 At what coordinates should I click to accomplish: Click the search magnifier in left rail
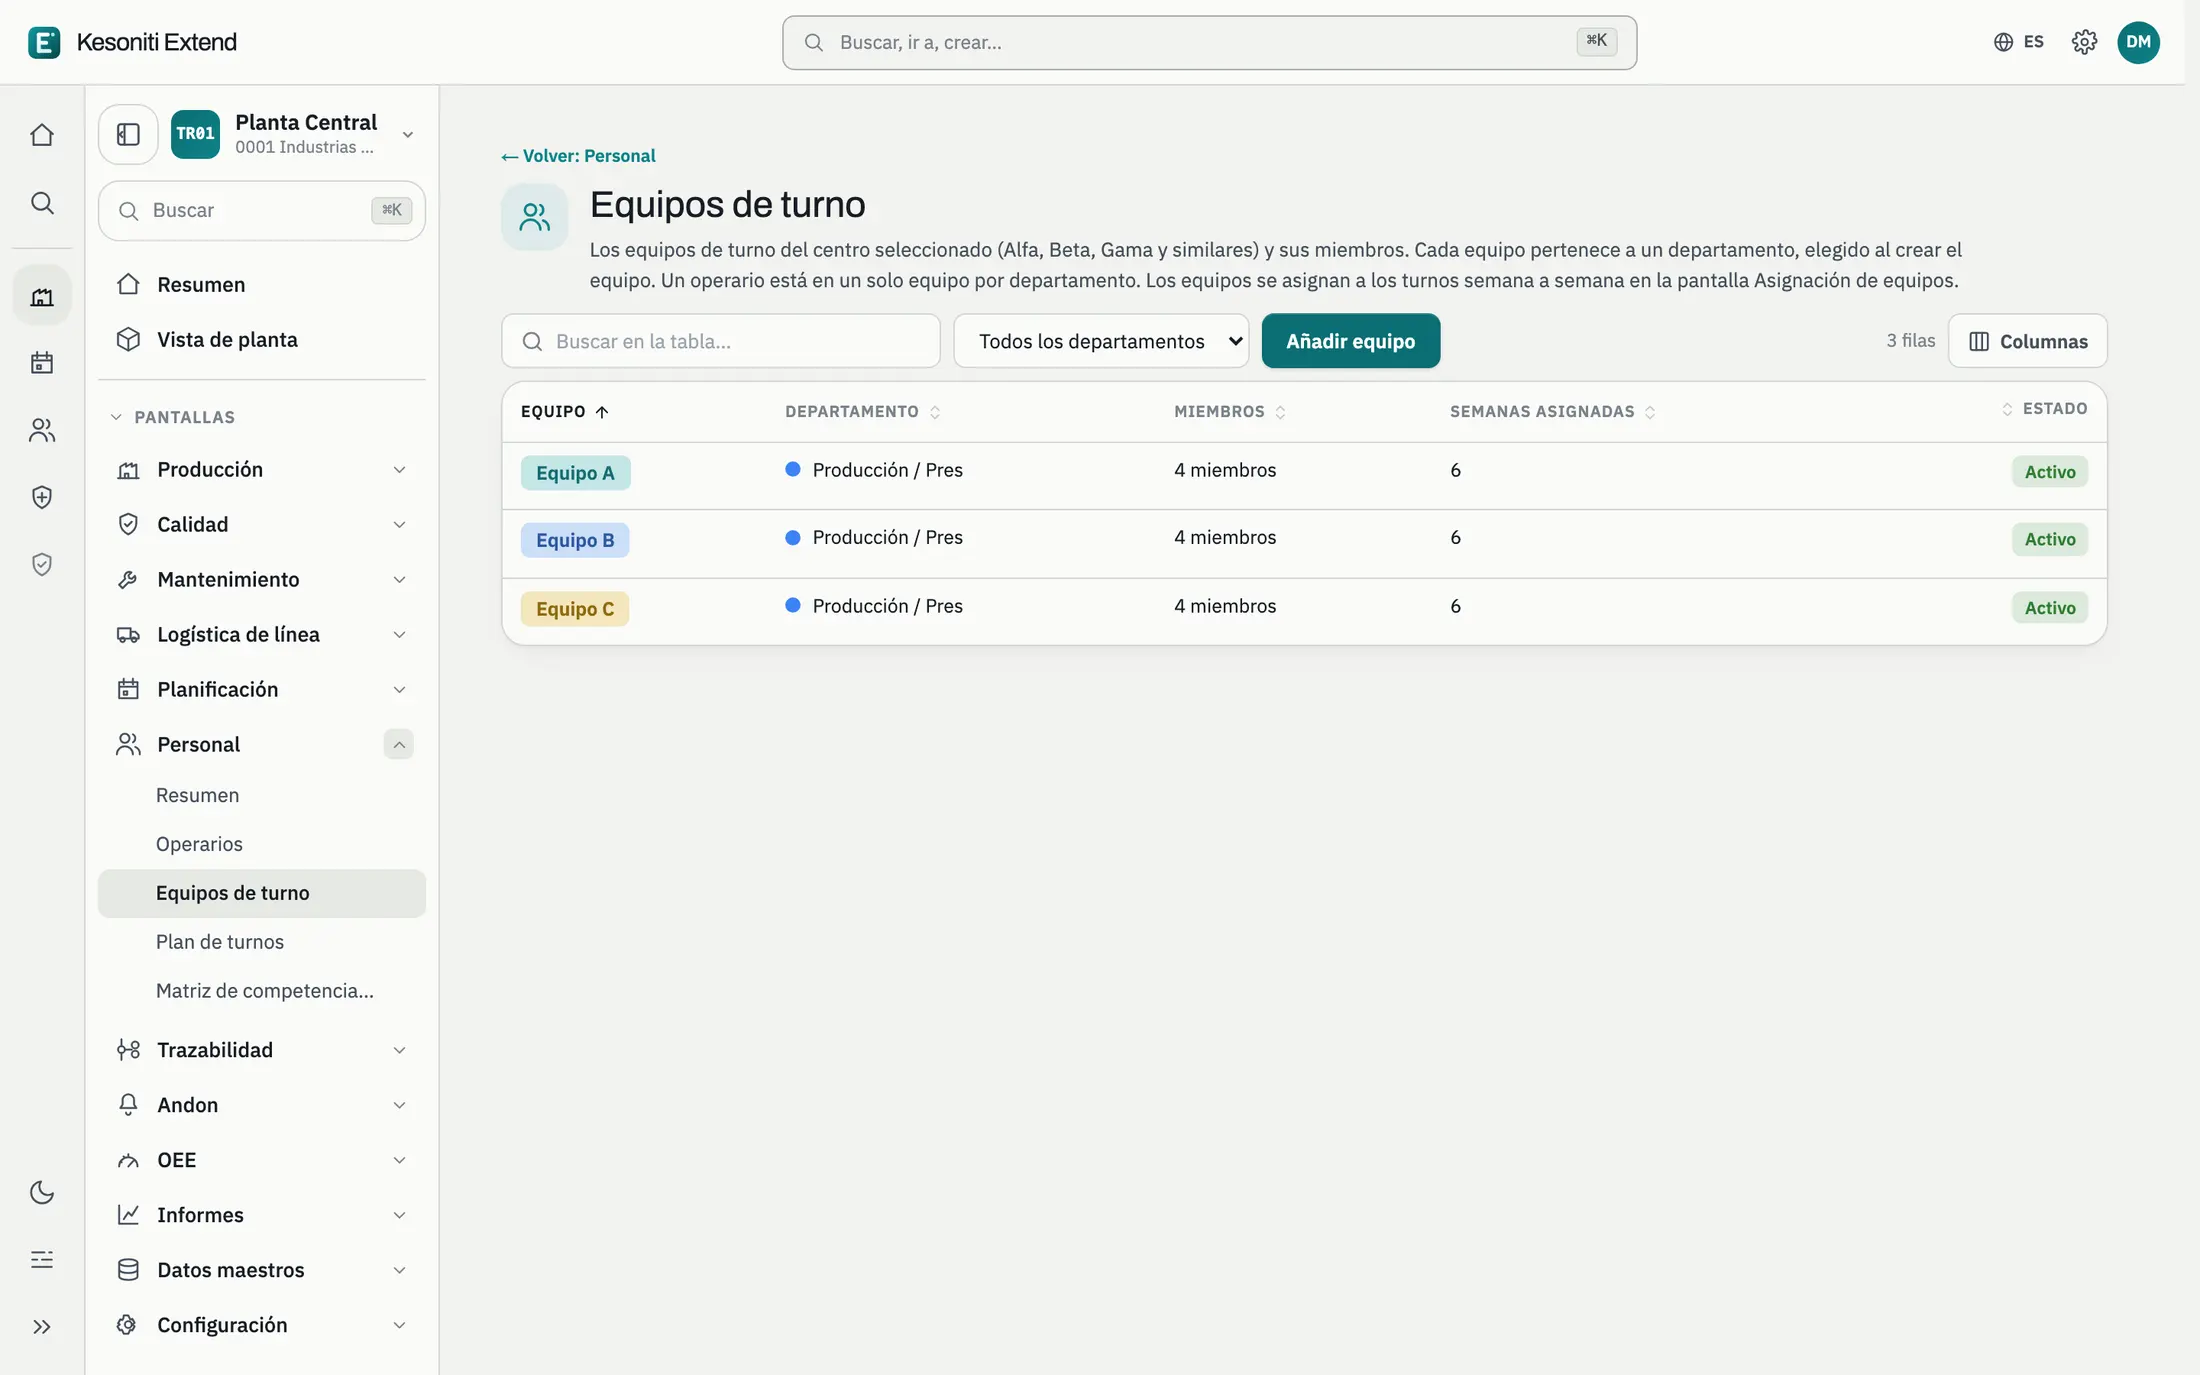tap(42, 203)
